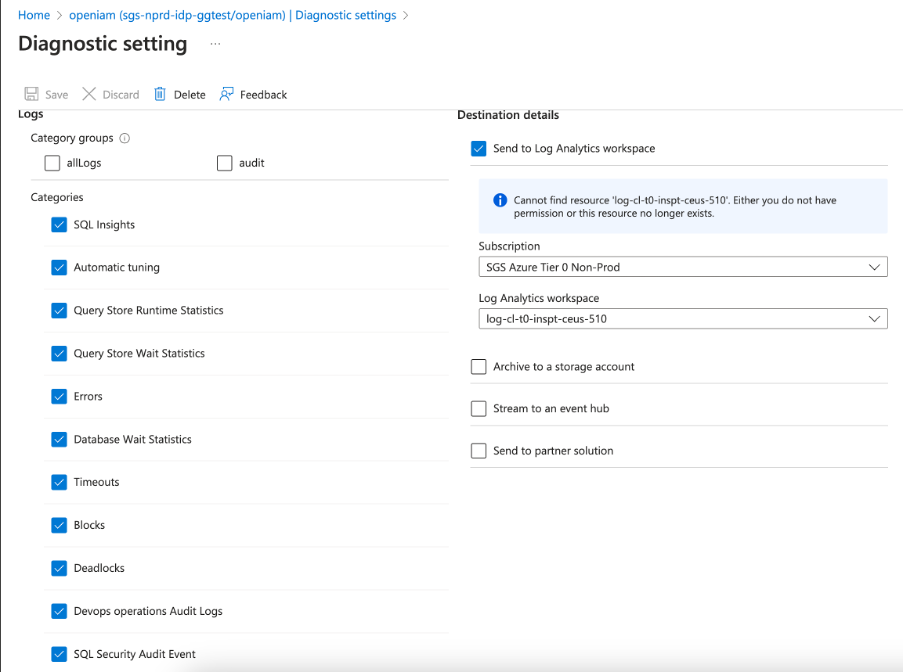The image size is (904, 672).
Task: Click the blue info icon in warning banner
Action: (x=500, y=200)
